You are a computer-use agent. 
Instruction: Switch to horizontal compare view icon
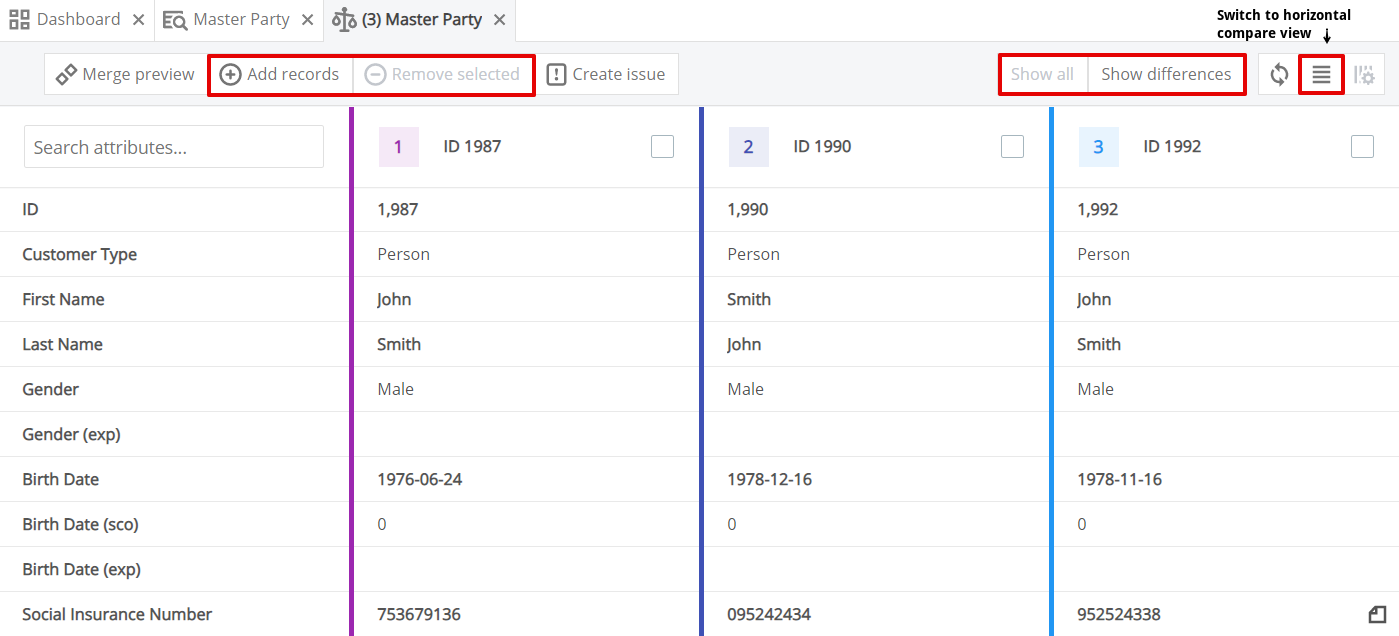[1321, 74]
